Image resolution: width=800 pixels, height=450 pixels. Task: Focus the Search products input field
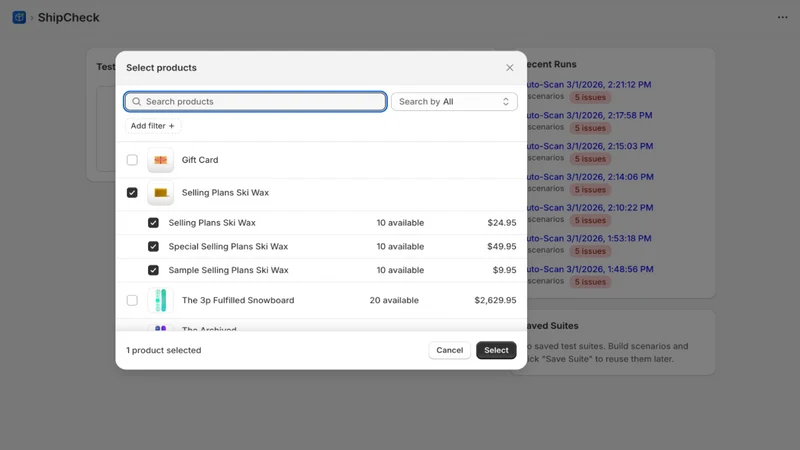tap(255, 102)
